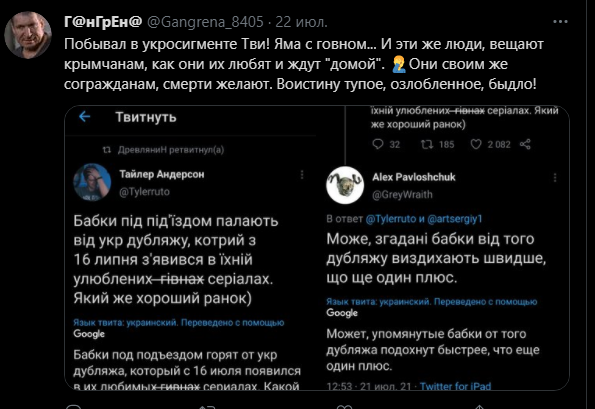
Task: Open the vertical dots menu on Тайлер Андерсон's tweet
Action: pos(302,175)
